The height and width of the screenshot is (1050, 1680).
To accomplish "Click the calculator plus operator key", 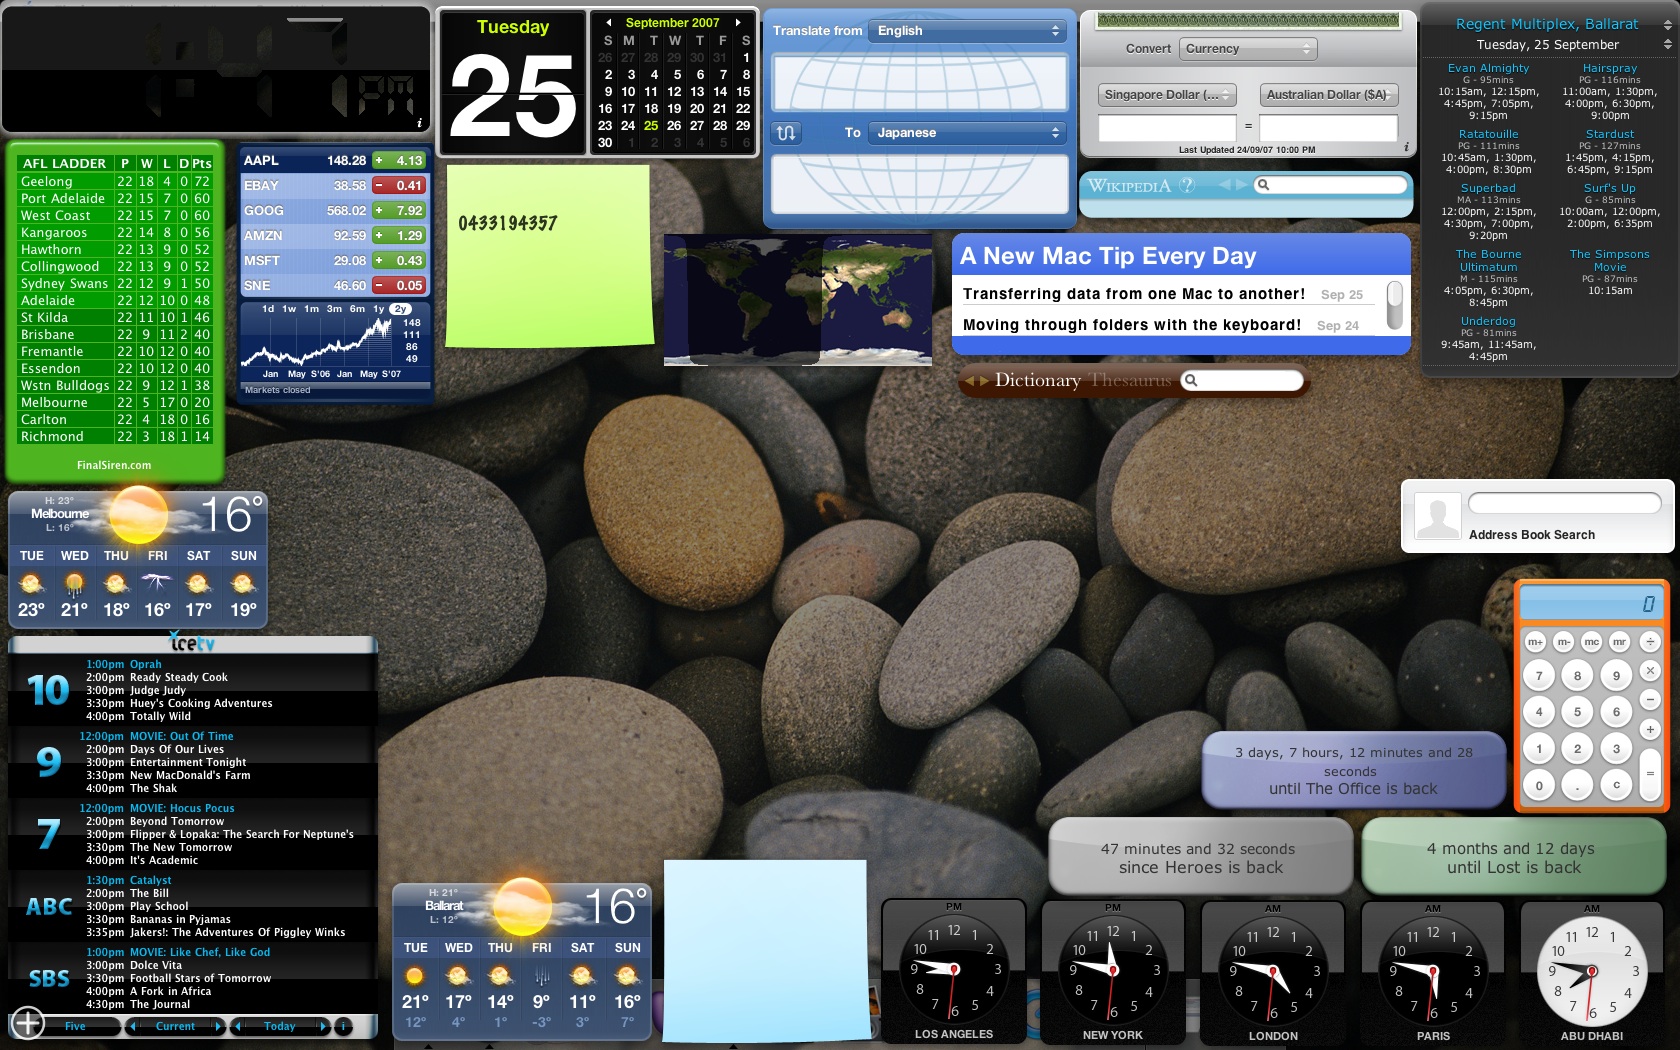I will [1650, 729].
